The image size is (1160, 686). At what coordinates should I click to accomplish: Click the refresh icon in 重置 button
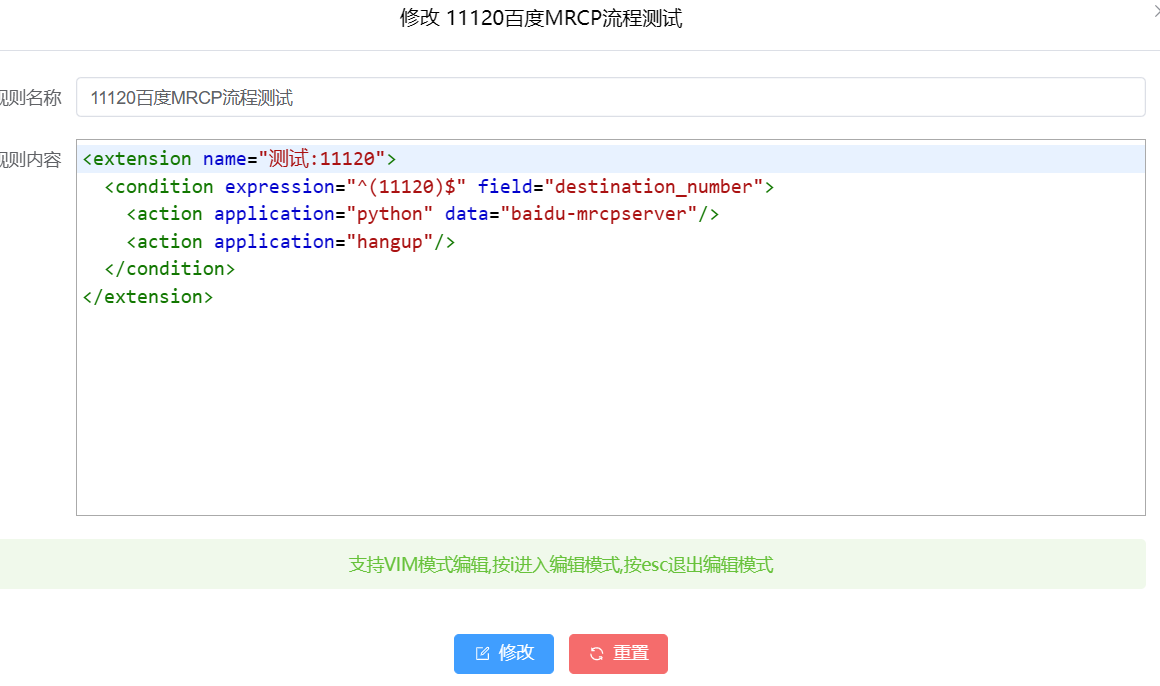pyautogui.click(x=596, y=653)
